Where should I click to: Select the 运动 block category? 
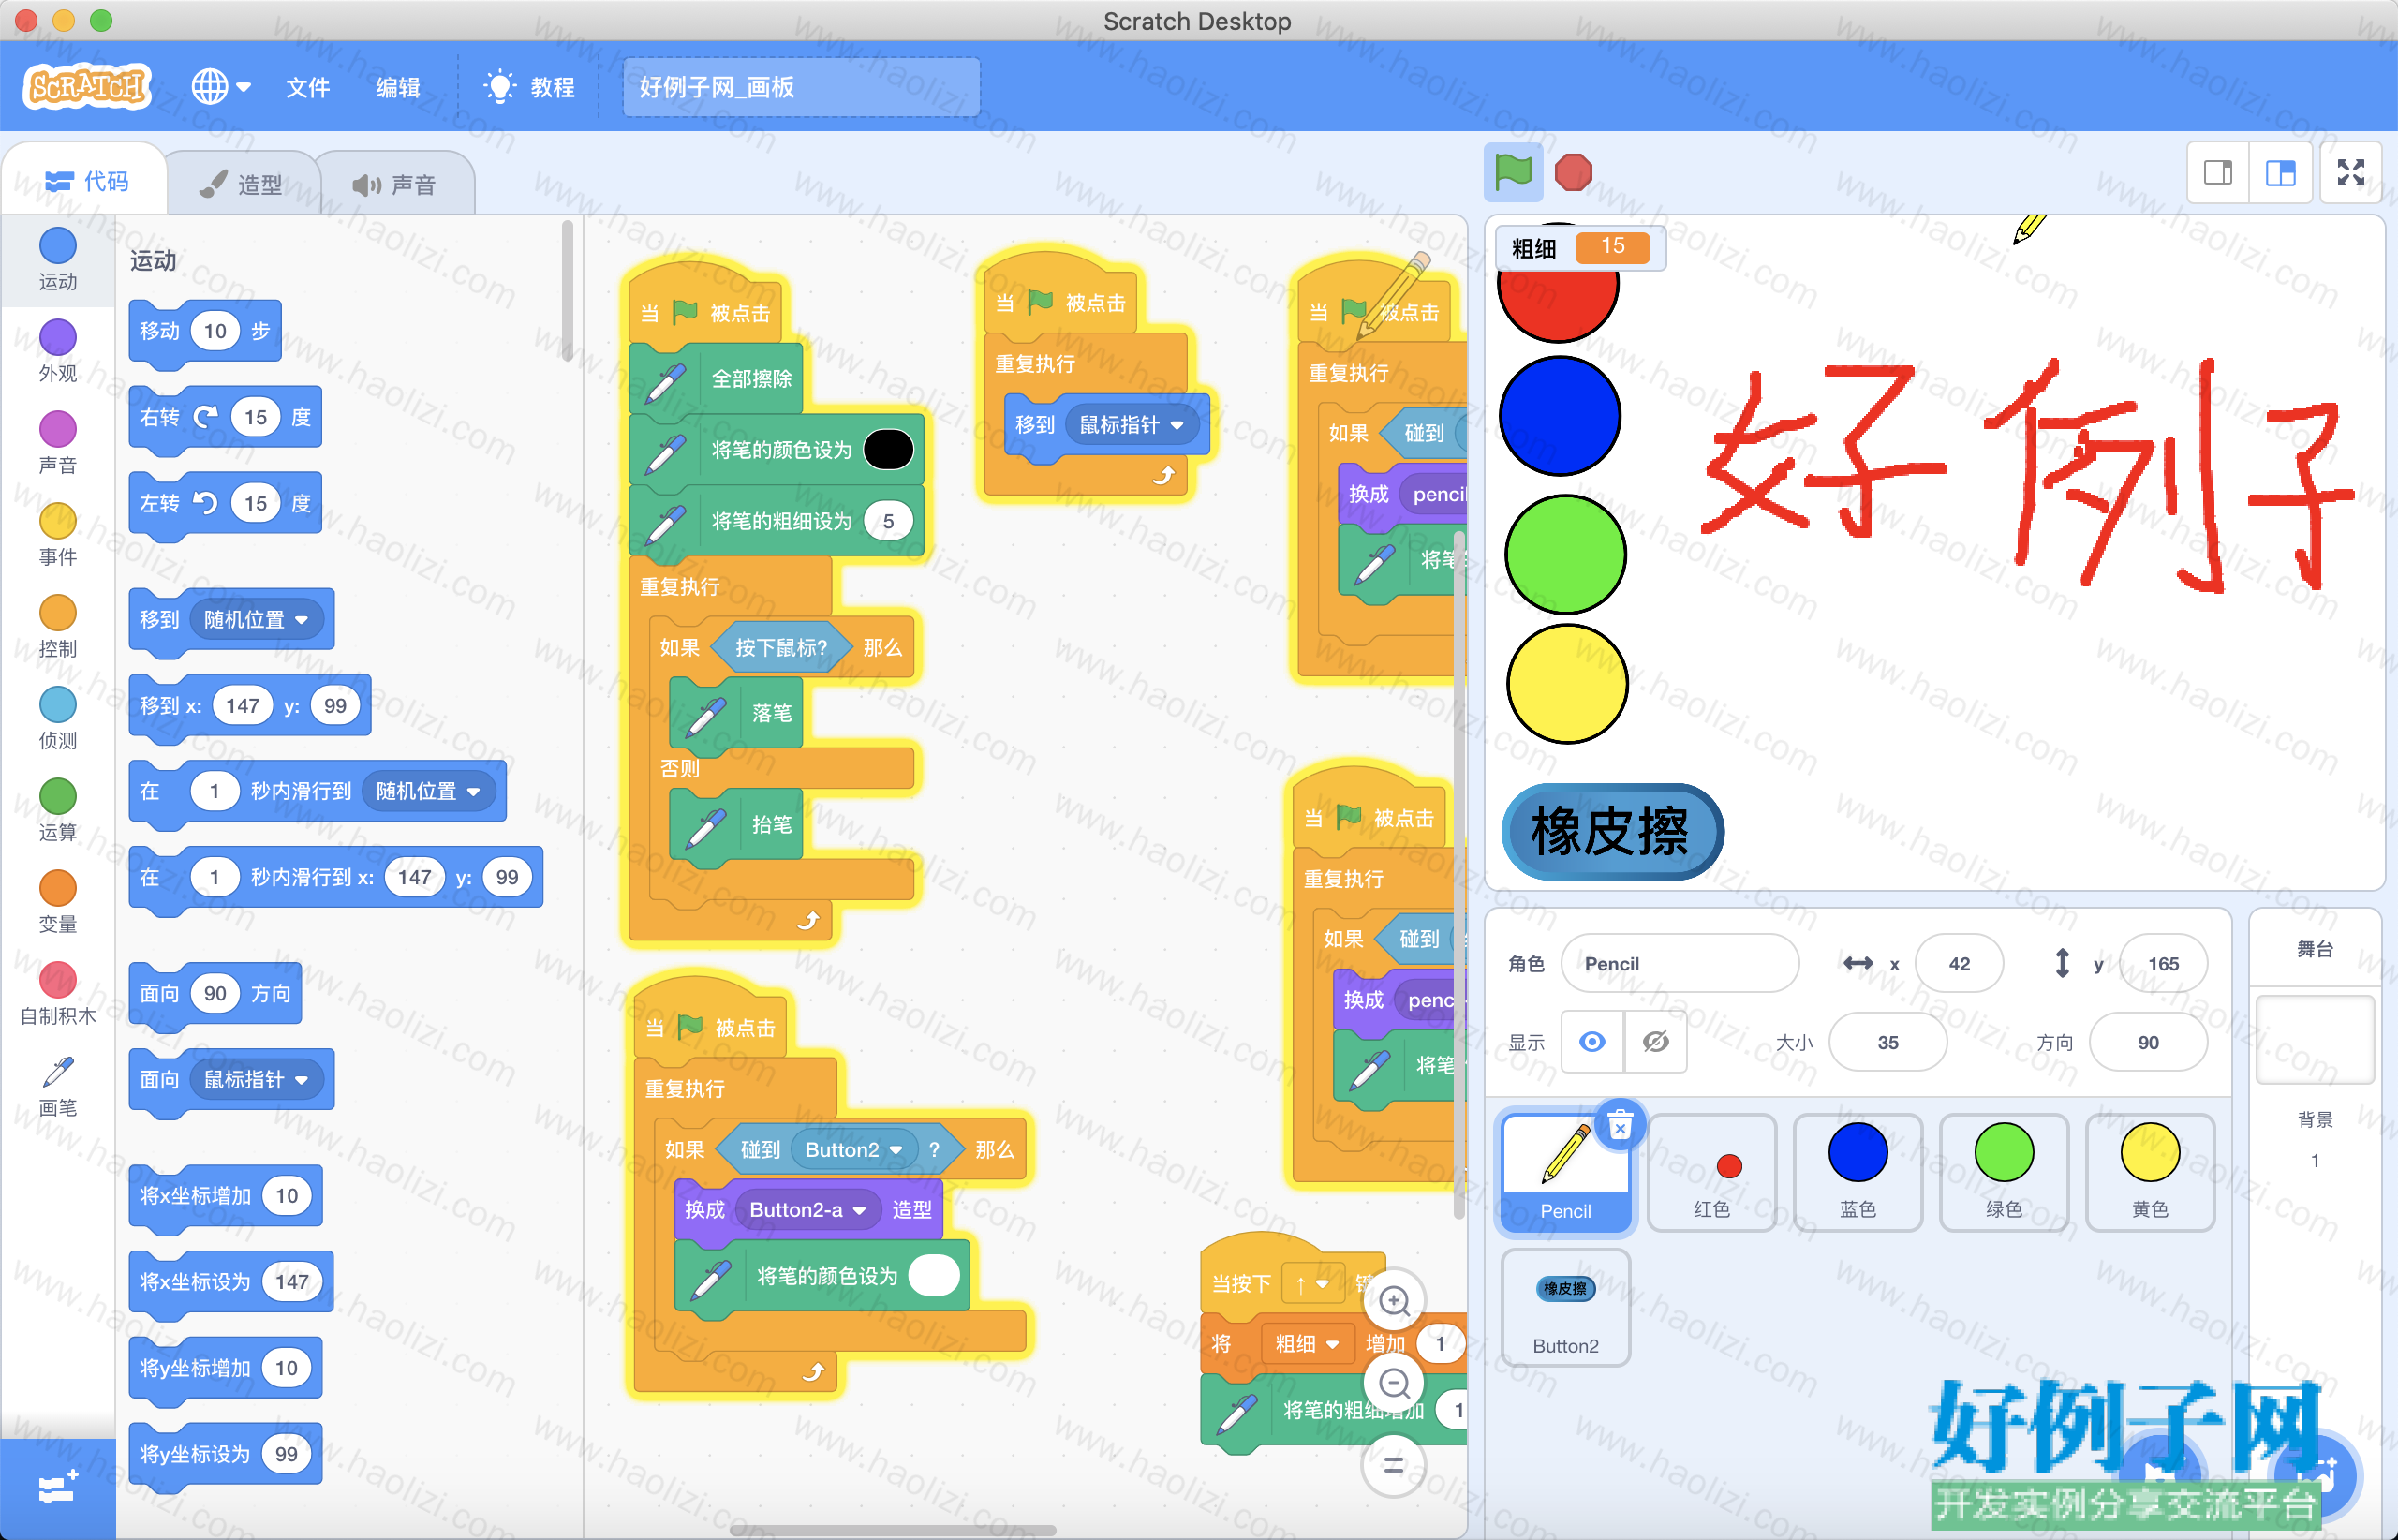click(x=58, y=259)
